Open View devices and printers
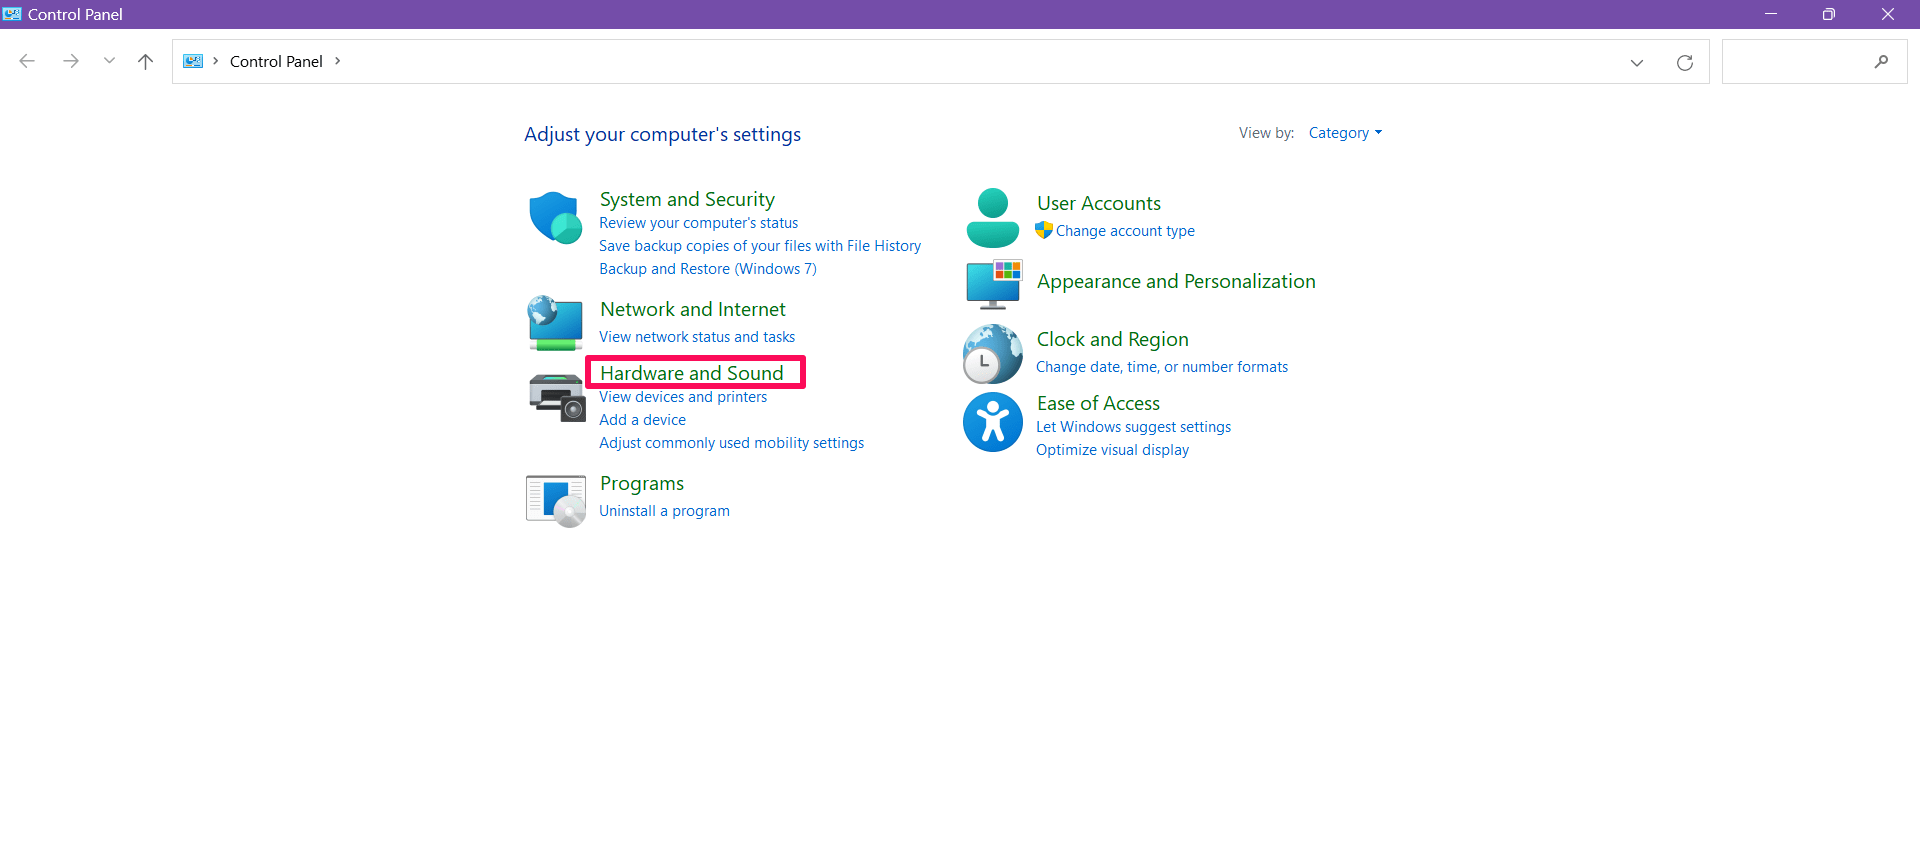Image resolution: width=1920 pixels, height=847 pixels. [683, 397]
